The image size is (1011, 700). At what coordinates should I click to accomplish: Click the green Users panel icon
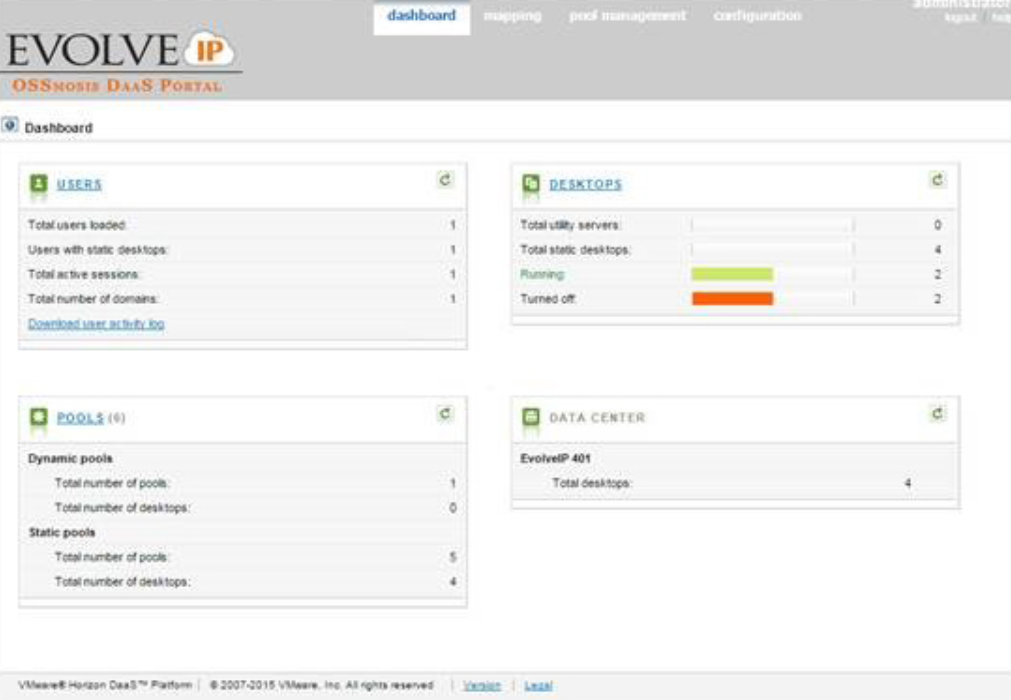click(38, 183)
